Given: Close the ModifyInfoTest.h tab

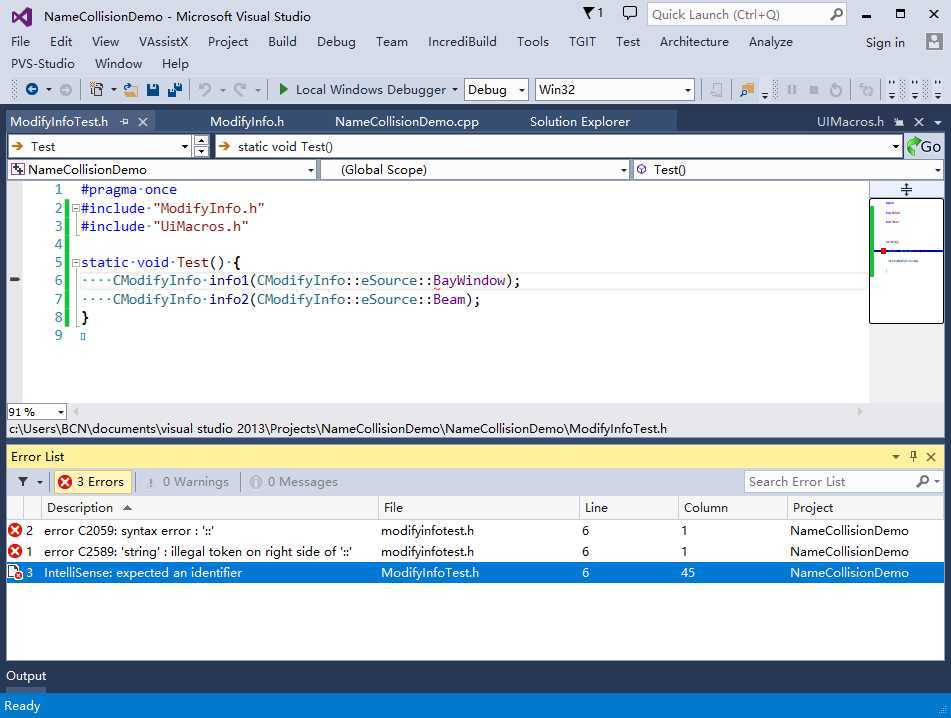Looking at the screenshot, I should [x=143, y=122].
